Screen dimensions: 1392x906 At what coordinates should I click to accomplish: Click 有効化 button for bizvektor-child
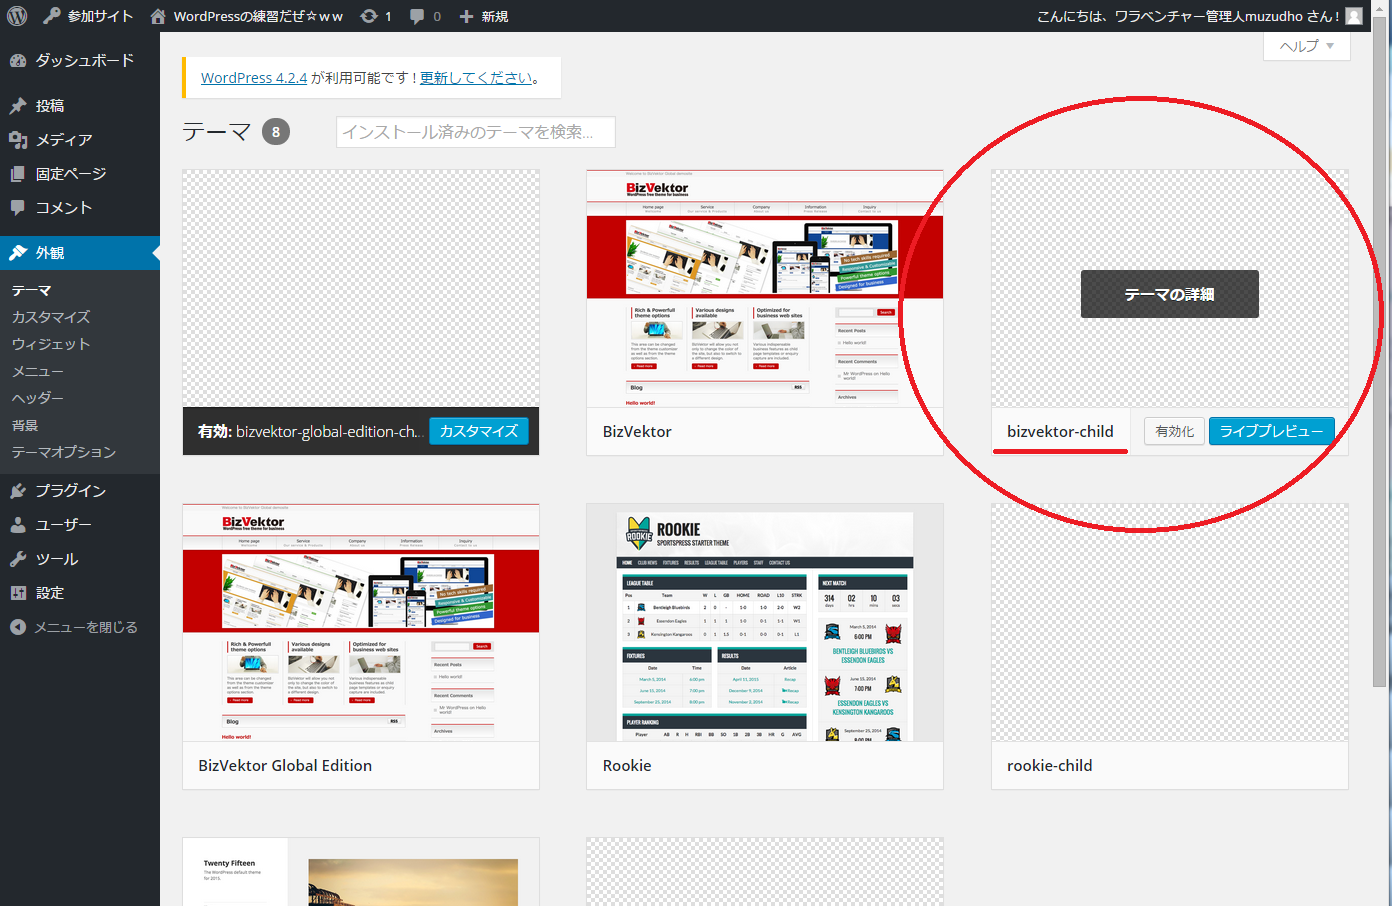pos(1174,431)
